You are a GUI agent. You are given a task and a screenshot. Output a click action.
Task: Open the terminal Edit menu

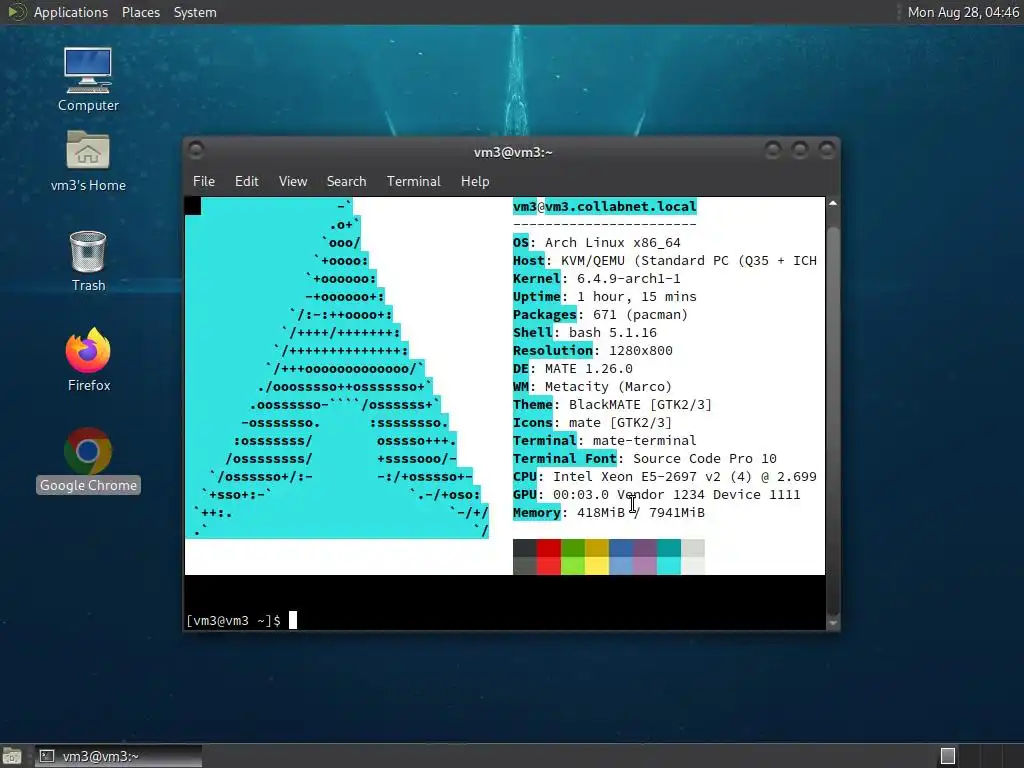(246, 181)
